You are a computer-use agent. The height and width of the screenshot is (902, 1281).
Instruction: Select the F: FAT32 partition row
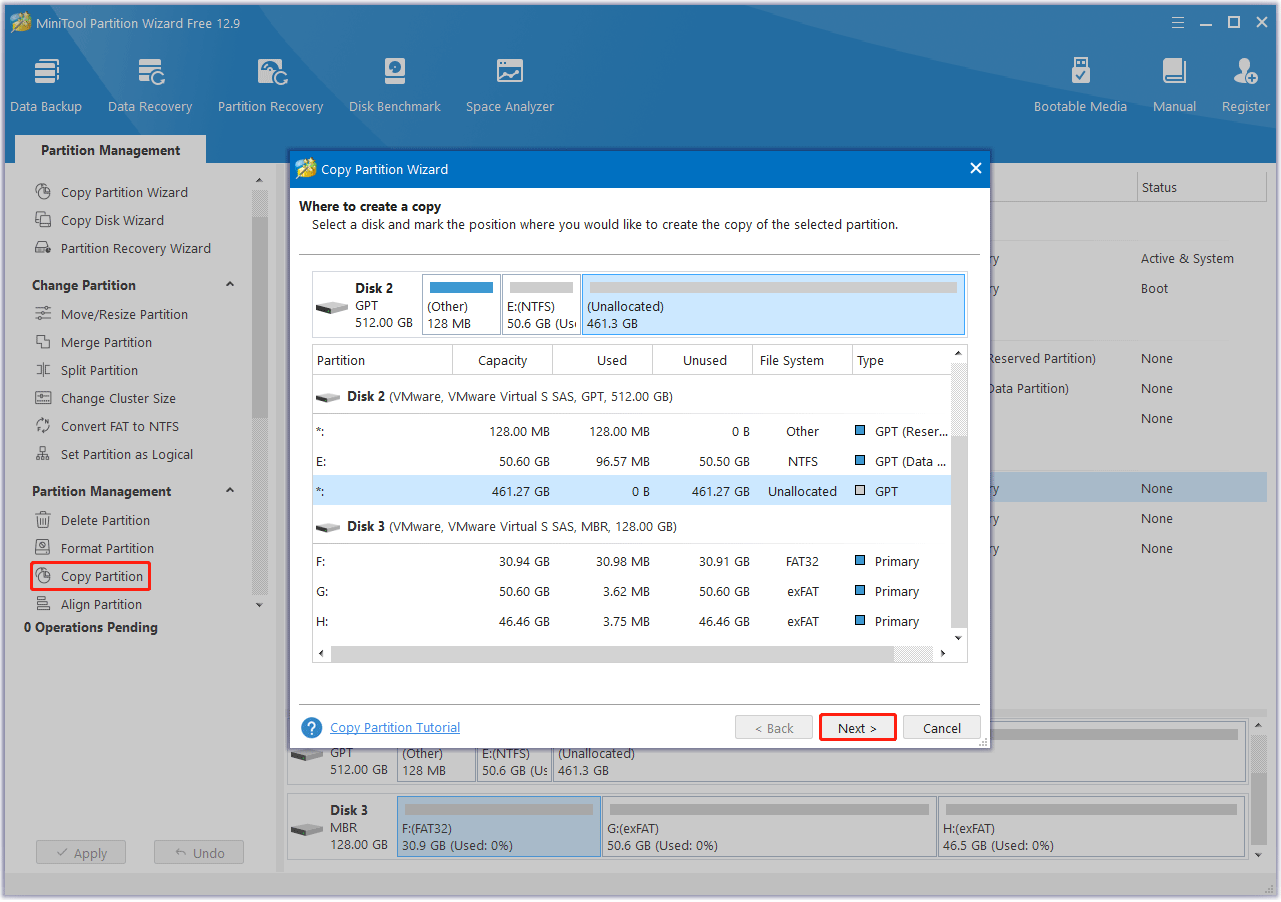tap(632, 561)
